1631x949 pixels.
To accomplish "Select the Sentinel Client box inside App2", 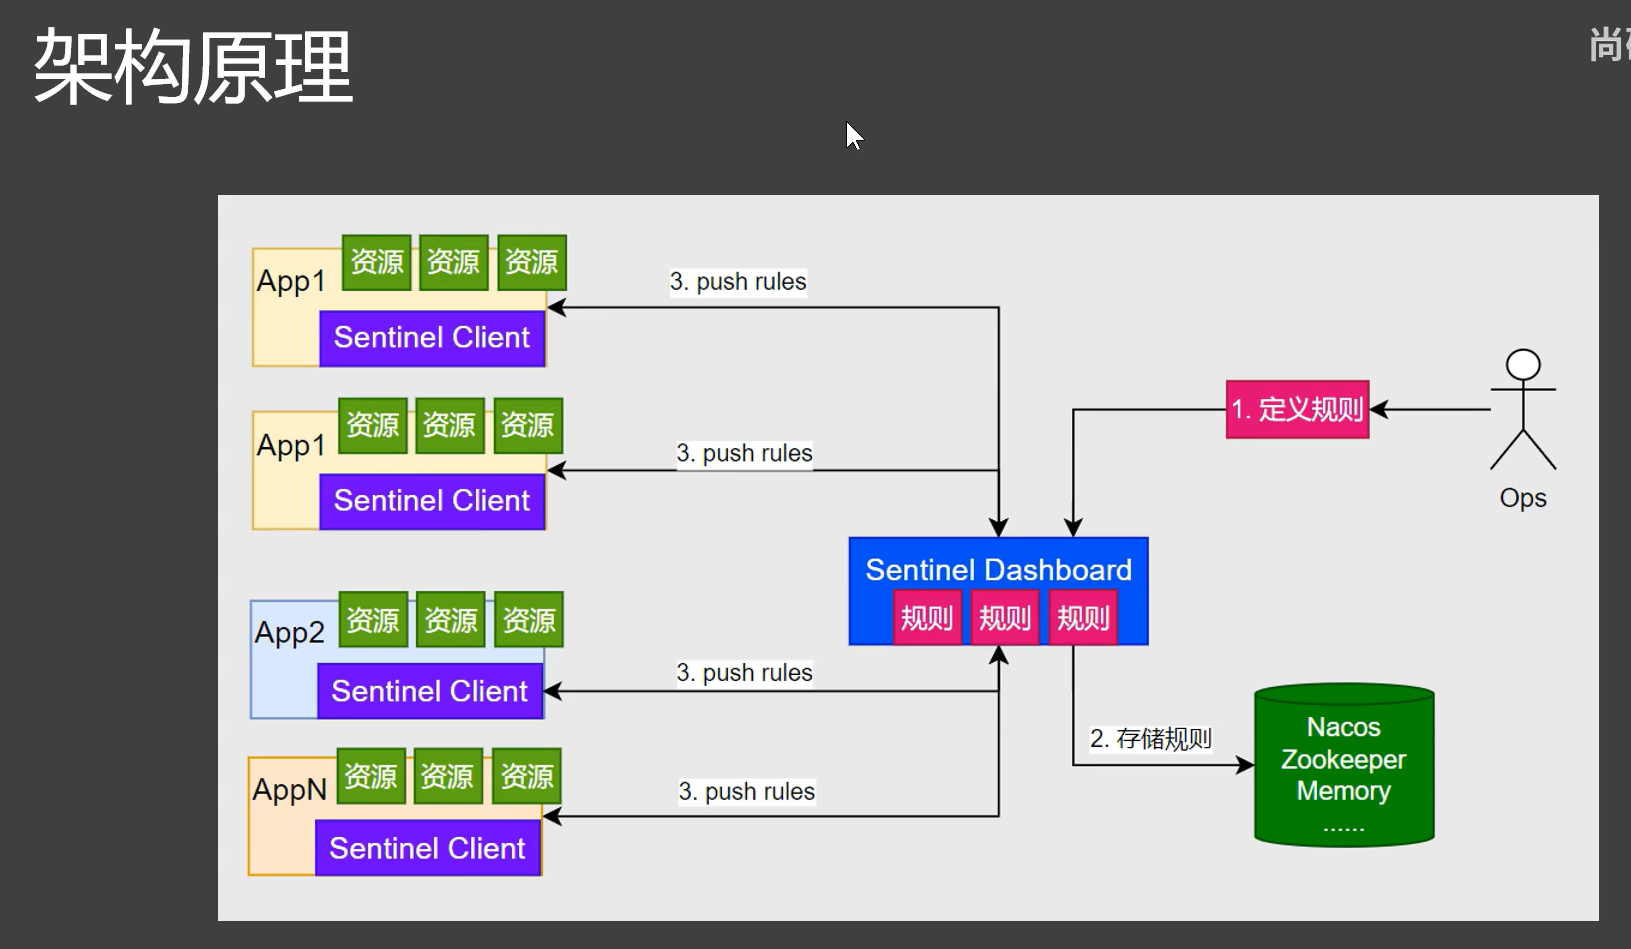I will point(430,691).
